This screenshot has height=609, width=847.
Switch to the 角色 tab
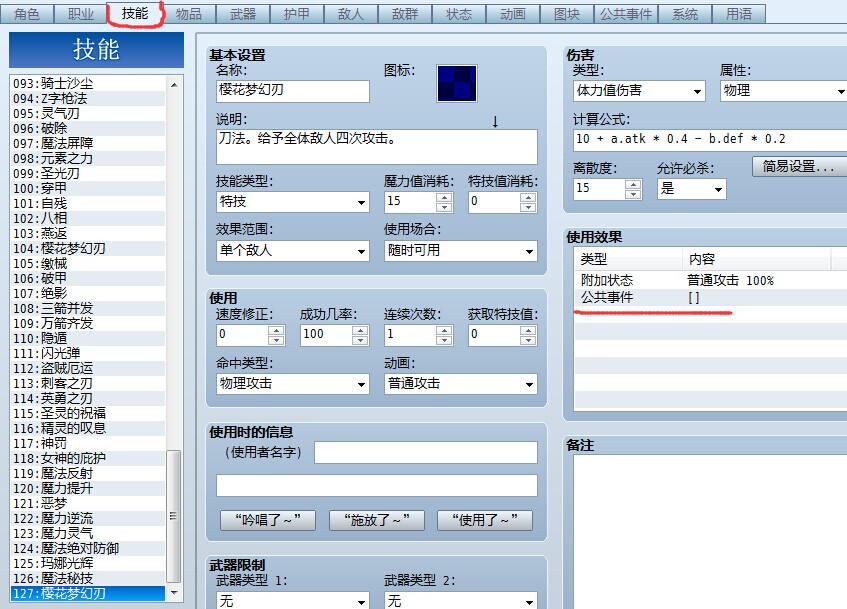pos(27,14)
